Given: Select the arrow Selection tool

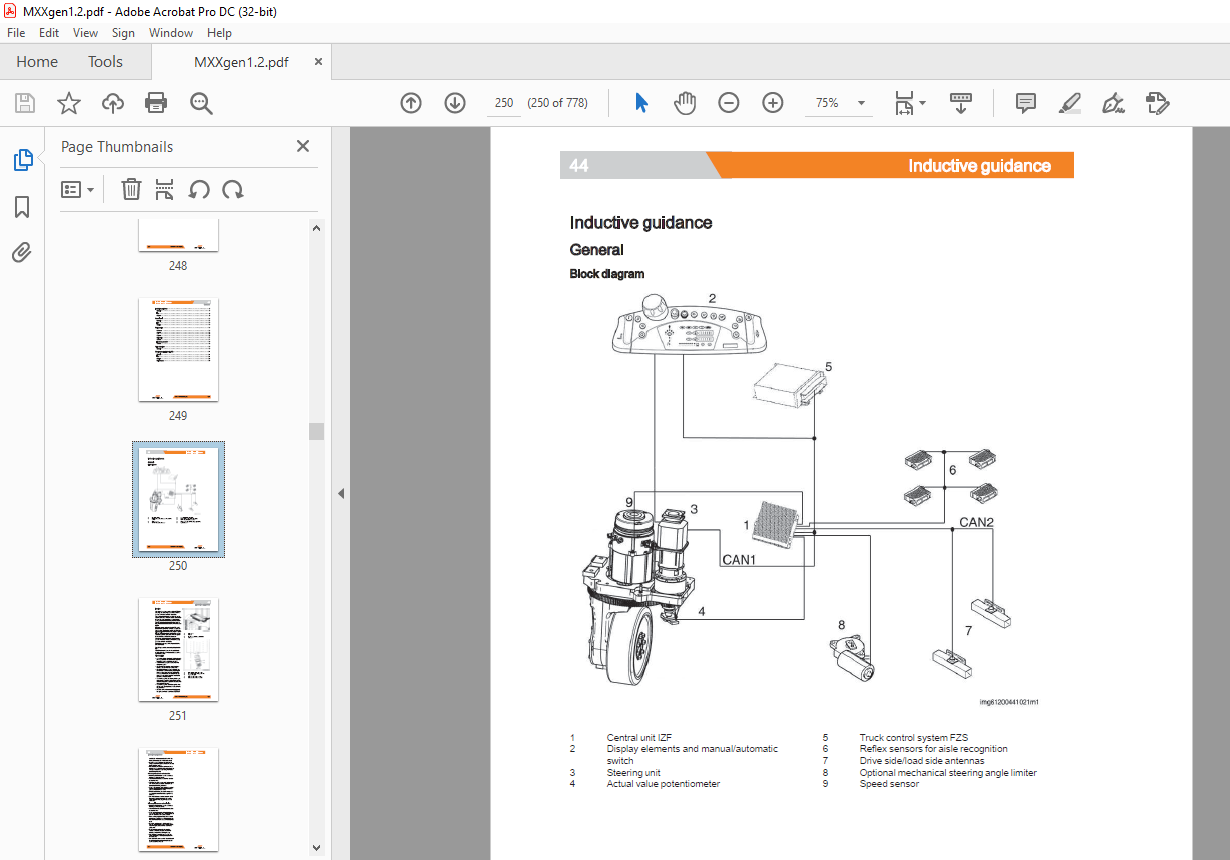Looking at the screenshot, I should (x=641, y=103).
